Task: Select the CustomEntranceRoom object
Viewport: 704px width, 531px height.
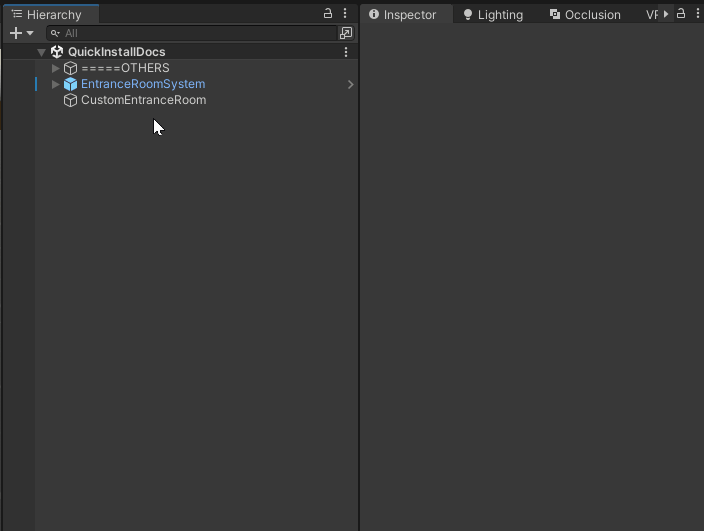Action: (x=143, y=100)
